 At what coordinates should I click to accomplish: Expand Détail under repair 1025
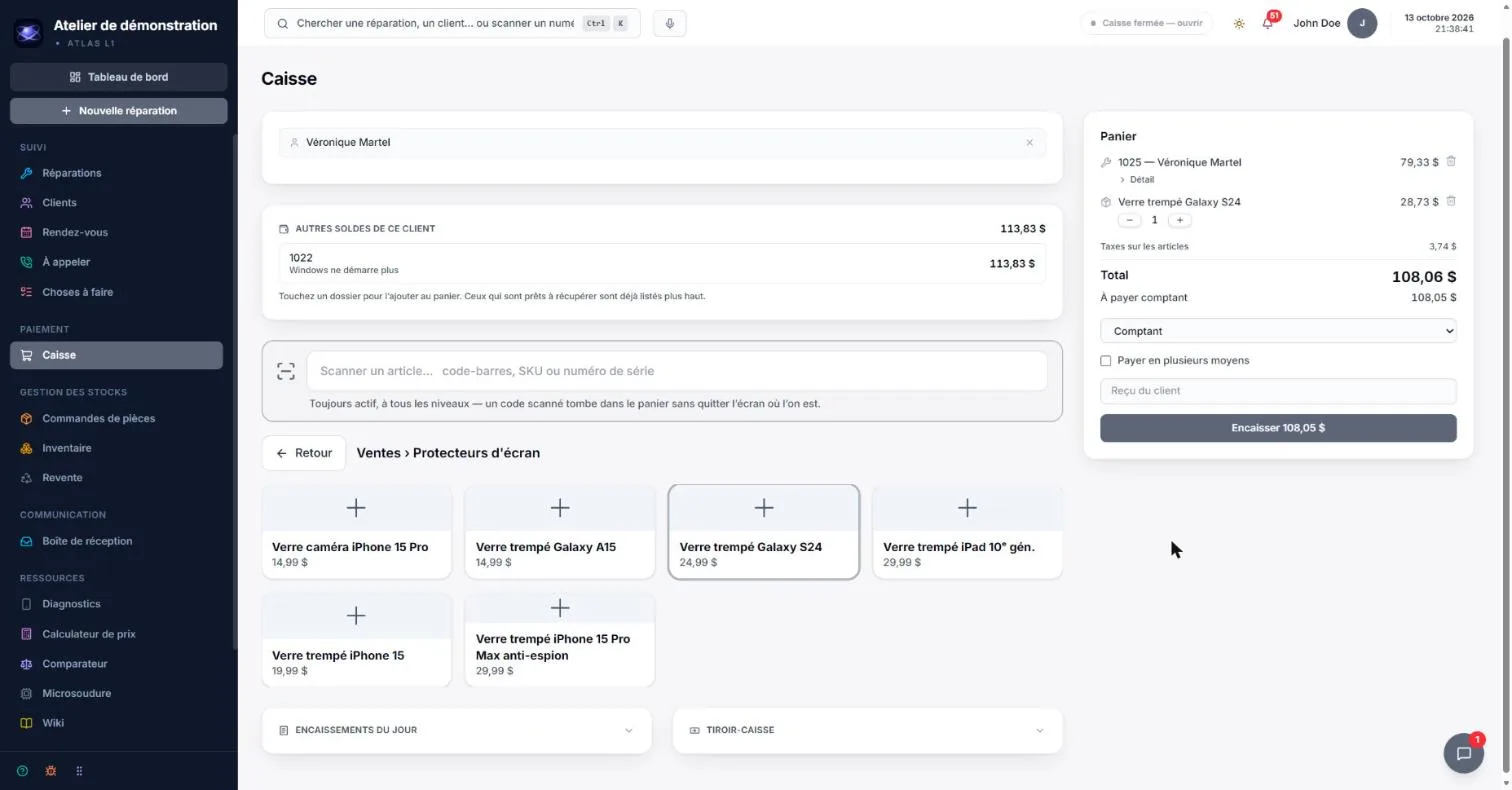[x=1136, y=180]
